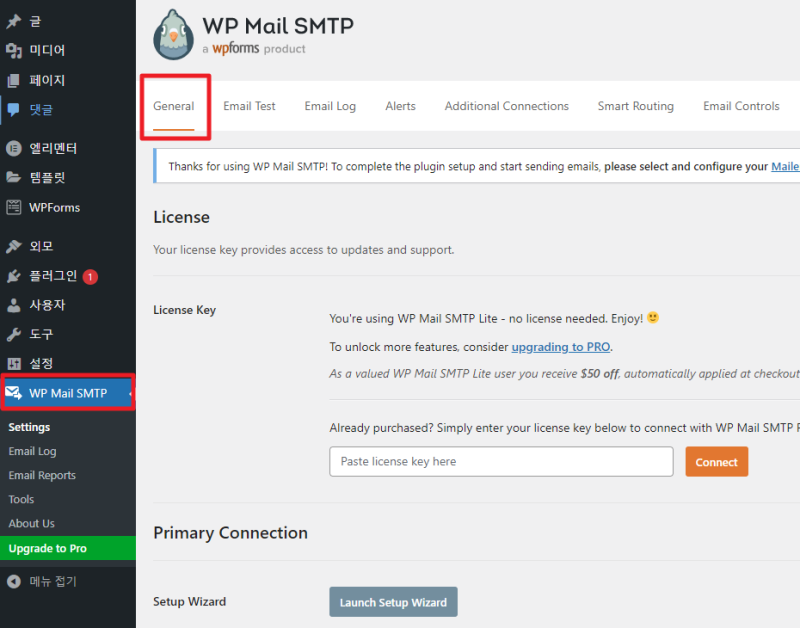The height and width of the screenshot is (628, 800).
Task: Open the Additional Connections tab
Action: pos(507,106)
